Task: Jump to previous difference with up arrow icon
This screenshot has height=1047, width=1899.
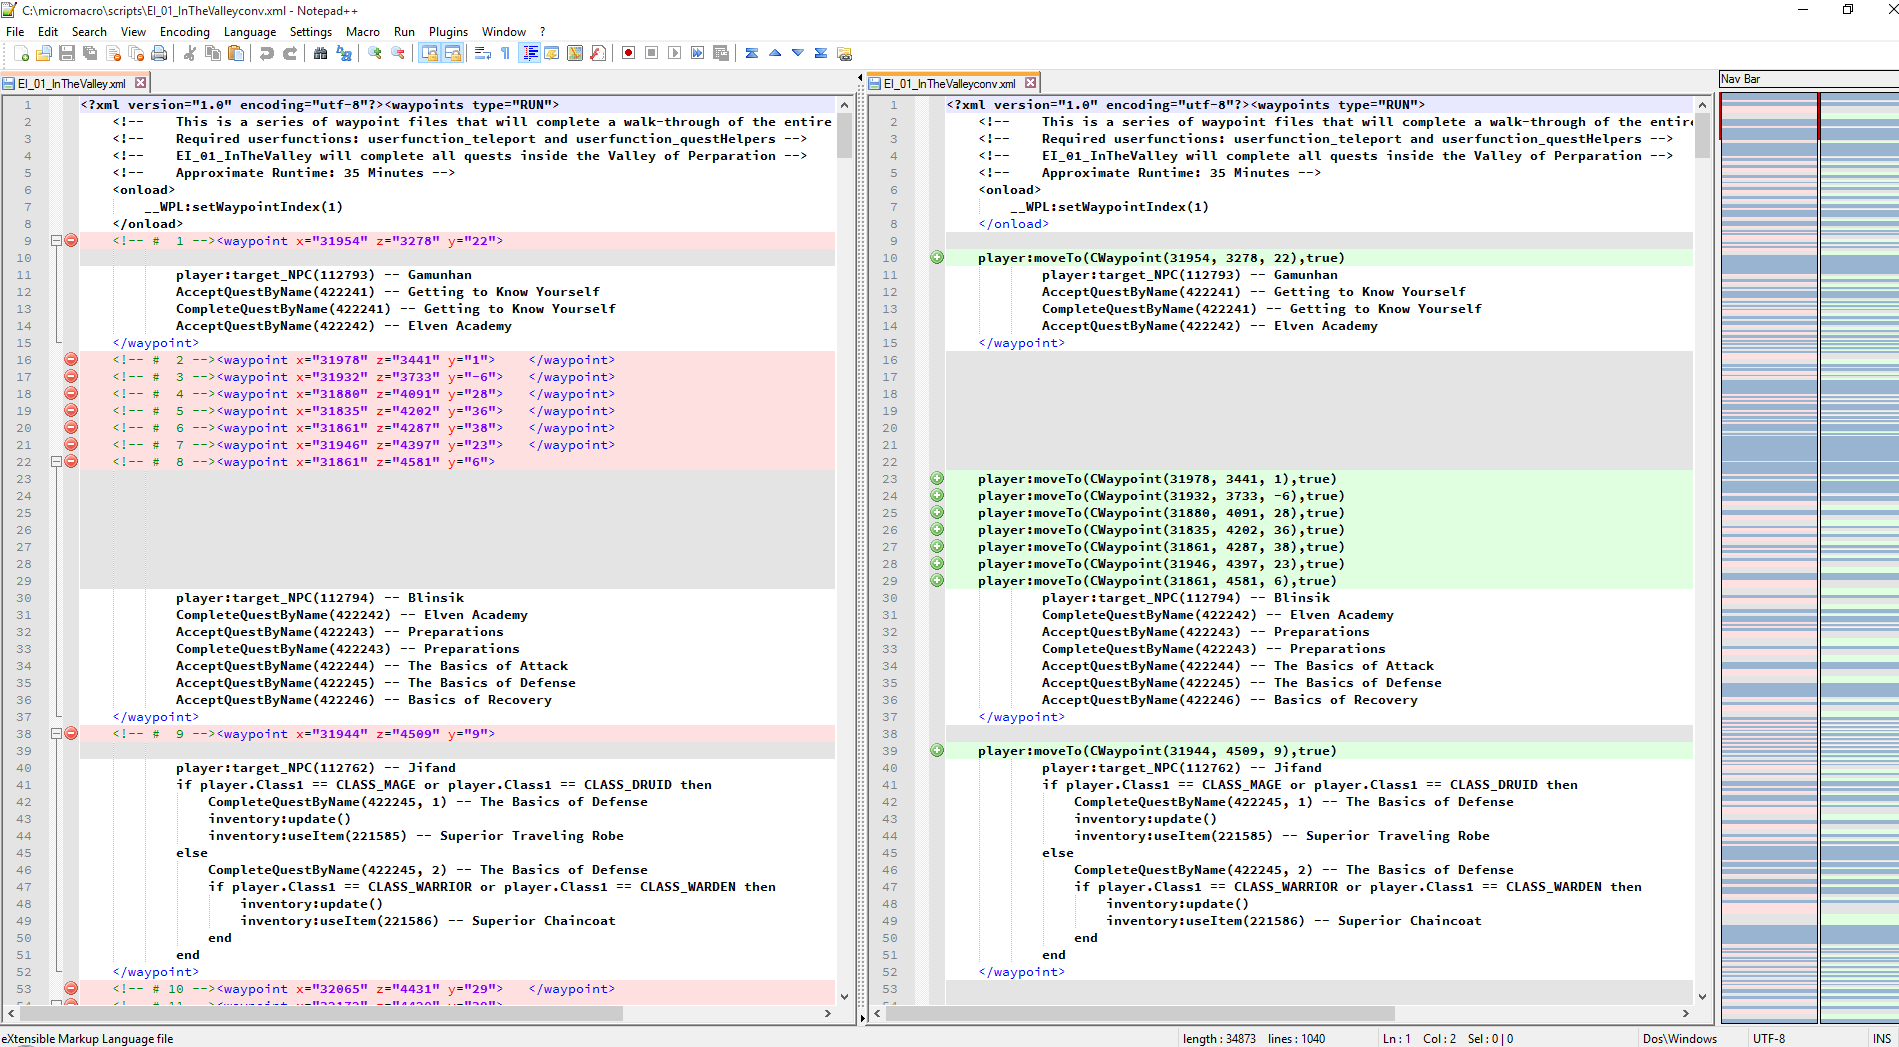Action: pos(775,53)
